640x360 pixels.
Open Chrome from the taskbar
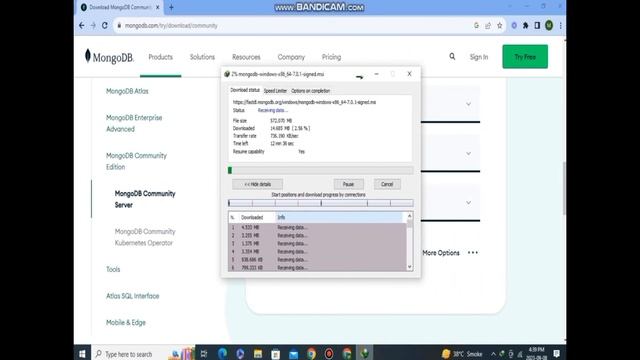coord(311,353)
